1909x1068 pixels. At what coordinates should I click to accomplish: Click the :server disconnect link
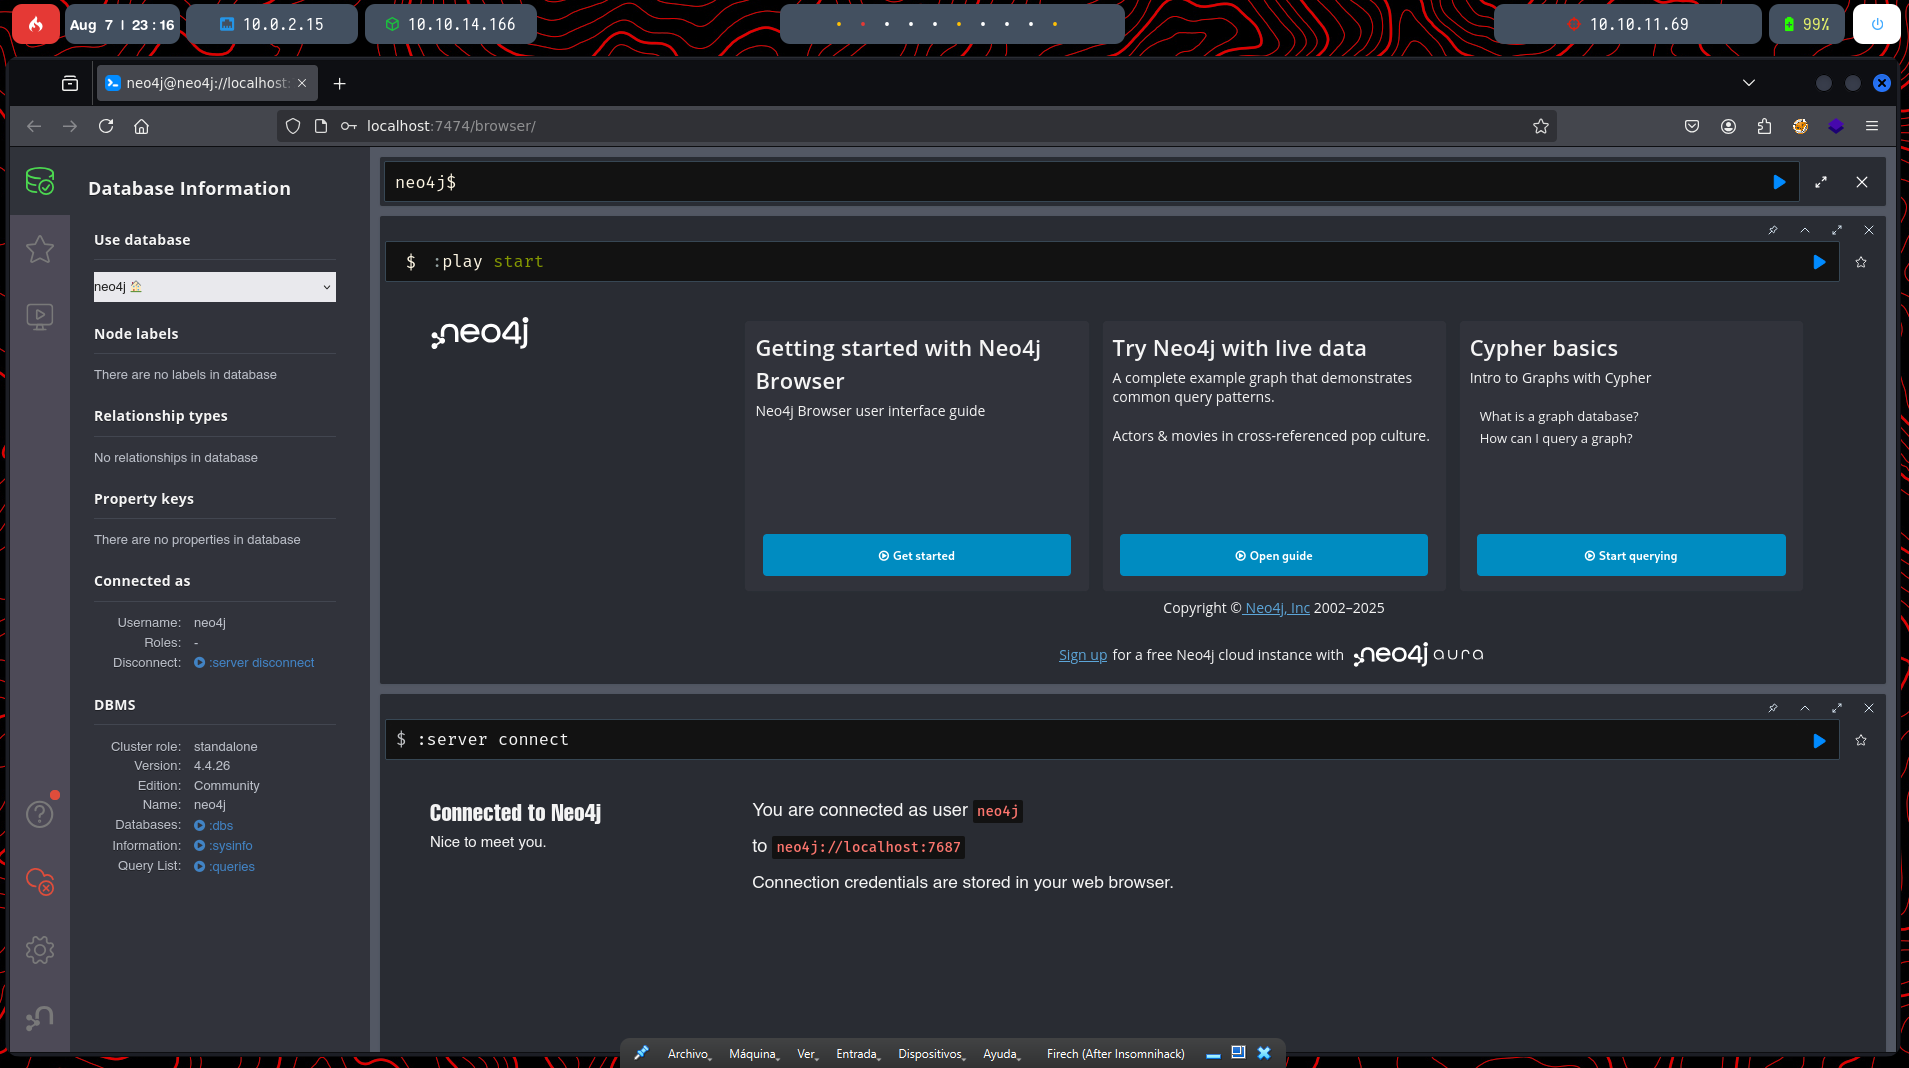[x=261, y=663]
